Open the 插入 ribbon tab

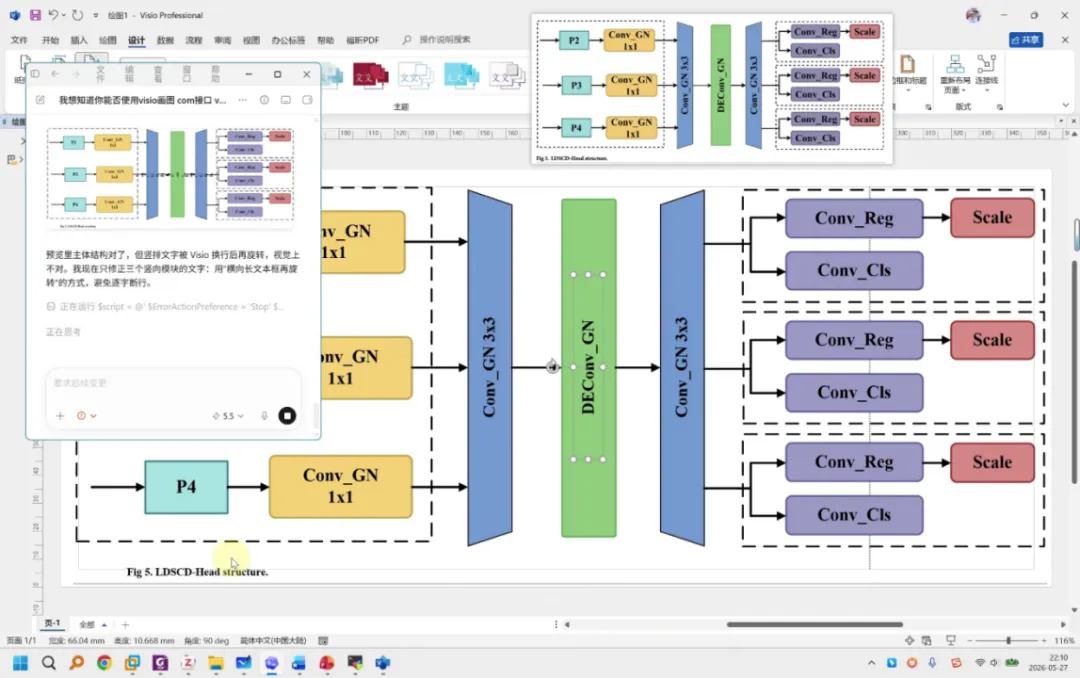pos(79,40)
